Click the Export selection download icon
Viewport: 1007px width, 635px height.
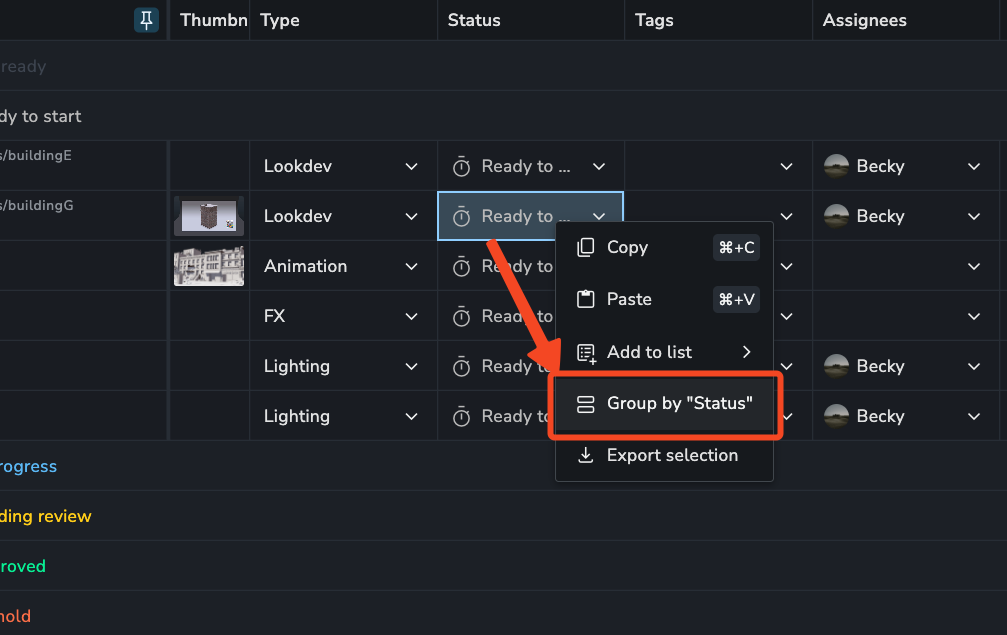pos(586,456)
